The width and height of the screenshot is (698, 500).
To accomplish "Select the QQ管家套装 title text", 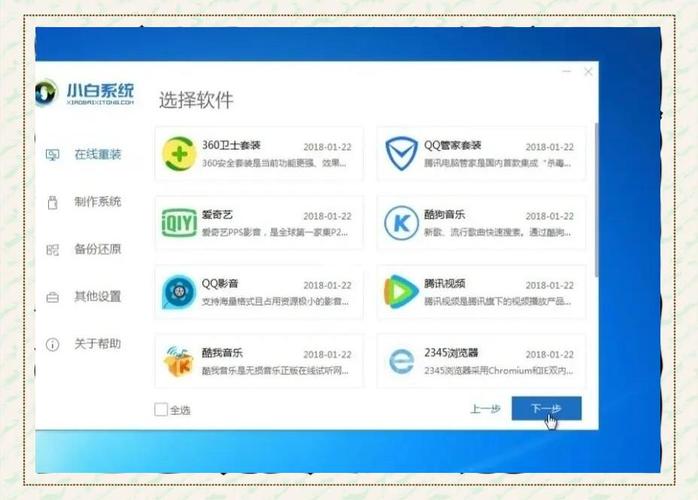I will [452, 145].
